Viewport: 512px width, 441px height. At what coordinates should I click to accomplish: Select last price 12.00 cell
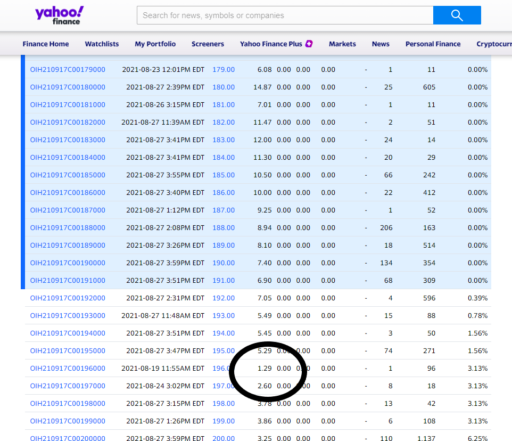(263, 140)
